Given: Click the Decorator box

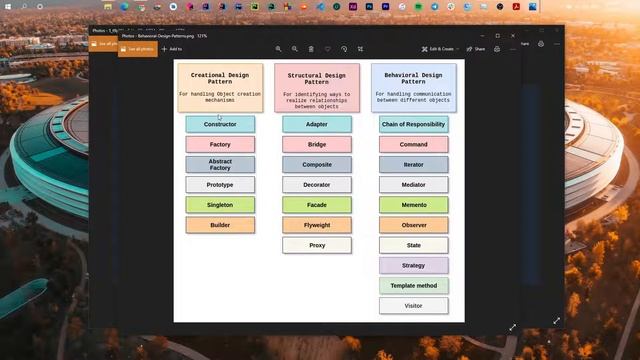Looking at the screenshot, I should tap(317, 184).
